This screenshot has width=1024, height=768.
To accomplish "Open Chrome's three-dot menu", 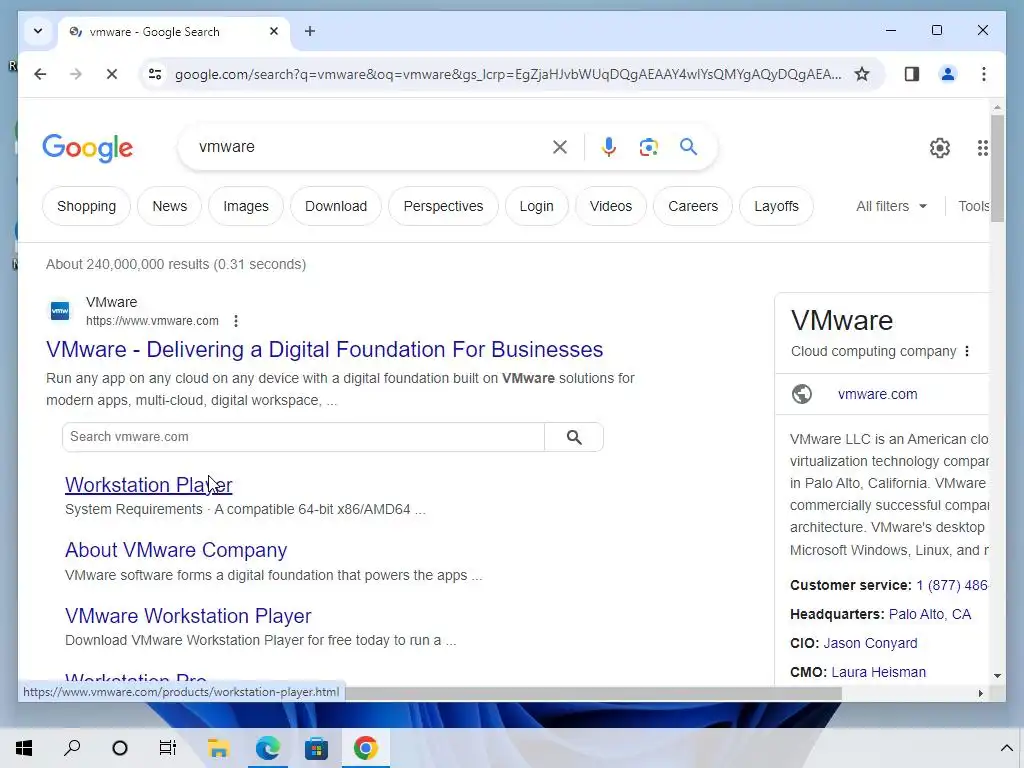I will click(984, 74).
